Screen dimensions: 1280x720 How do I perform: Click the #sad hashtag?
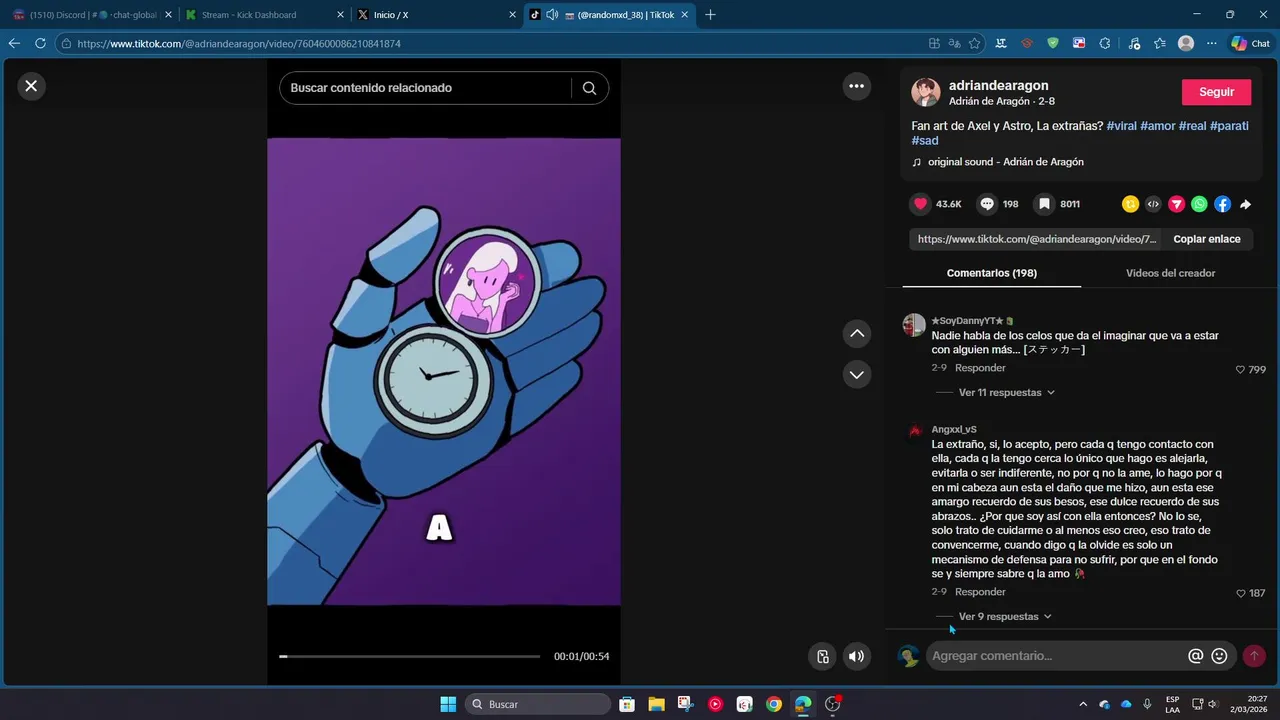click(925, 141)
